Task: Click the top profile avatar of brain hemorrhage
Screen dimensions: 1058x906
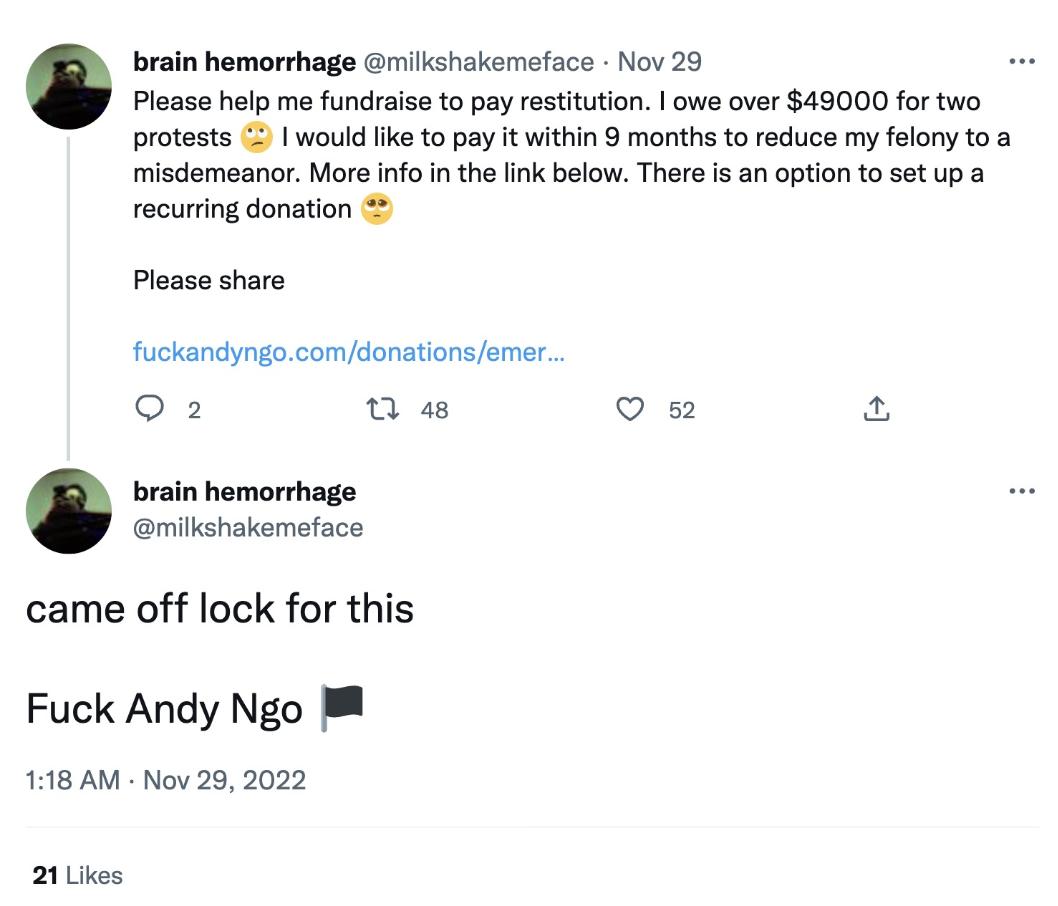Action: (69, 86)
